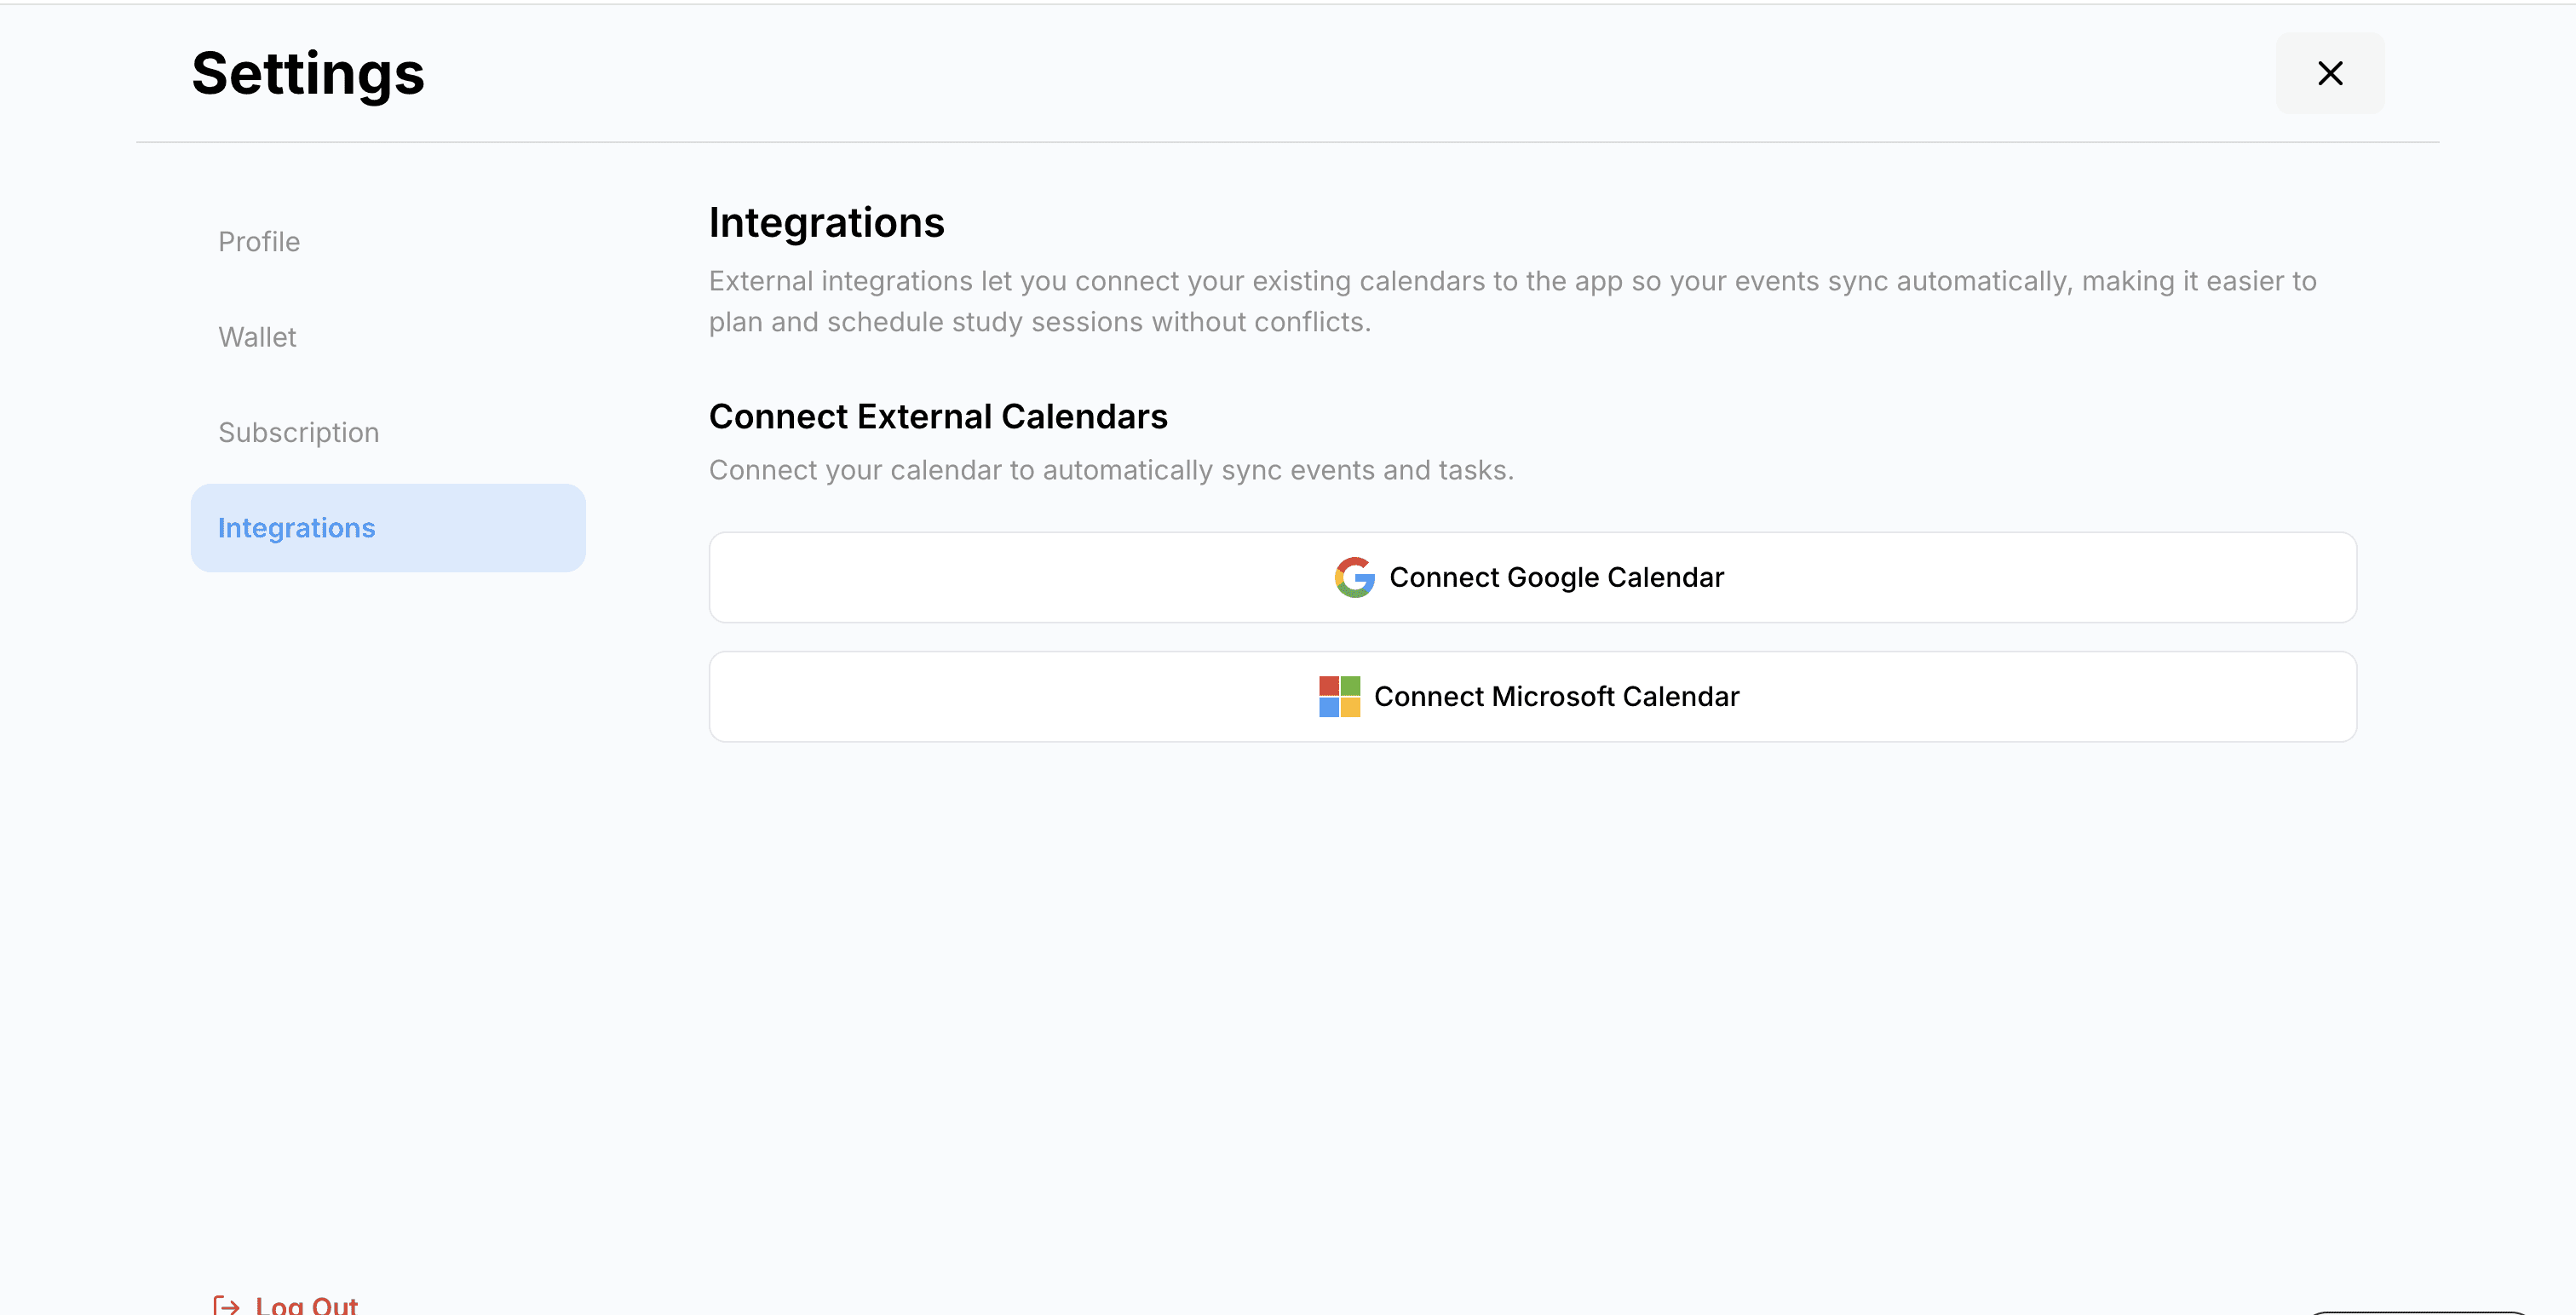Click 'Google Calendar' text inside its button
The height and width of the screenshot is (1315, 2576).
[1614, 577]
